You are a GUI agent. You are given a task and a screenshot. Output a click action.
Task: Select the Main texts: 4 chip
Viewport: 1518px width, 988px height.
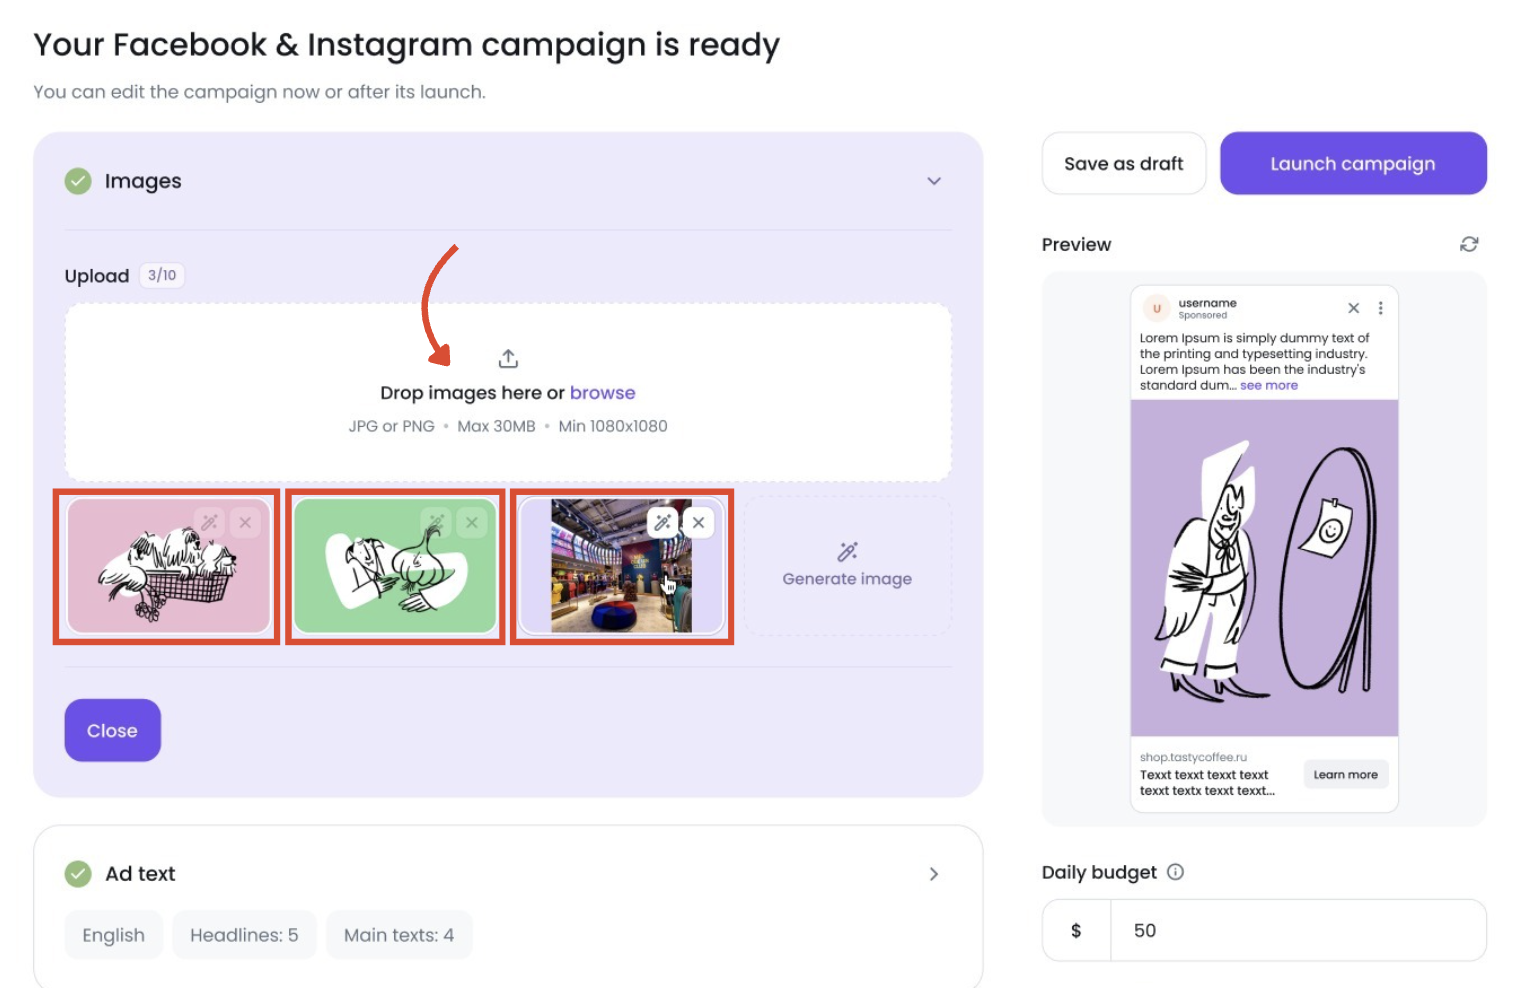399,935
